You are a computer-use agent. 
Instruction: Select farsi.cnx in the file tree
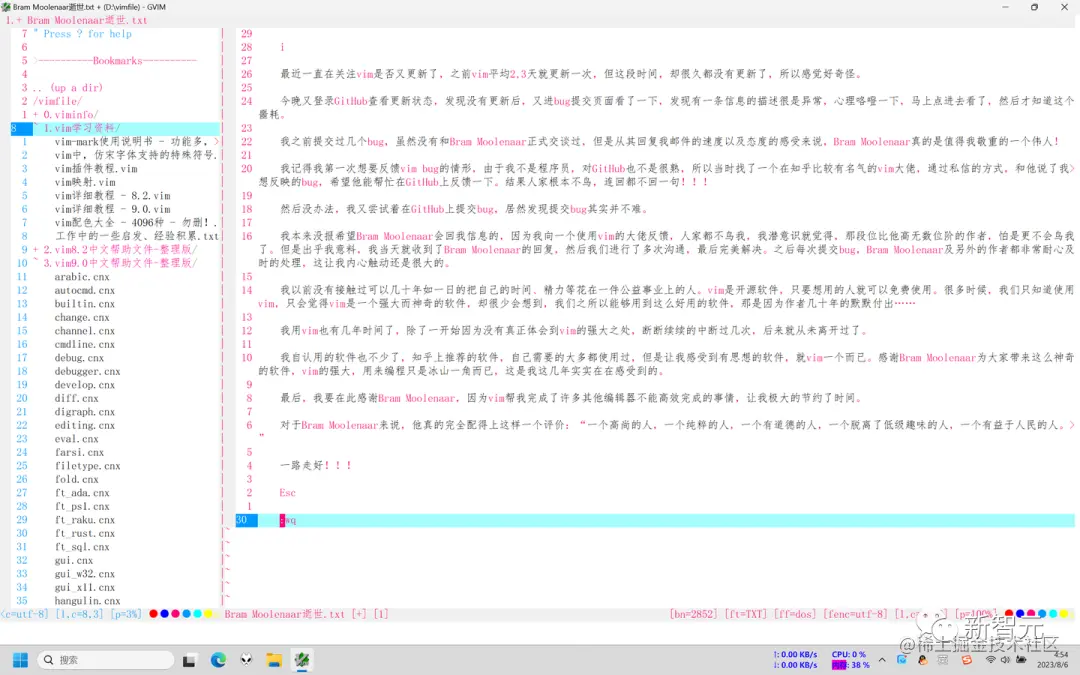79,453
